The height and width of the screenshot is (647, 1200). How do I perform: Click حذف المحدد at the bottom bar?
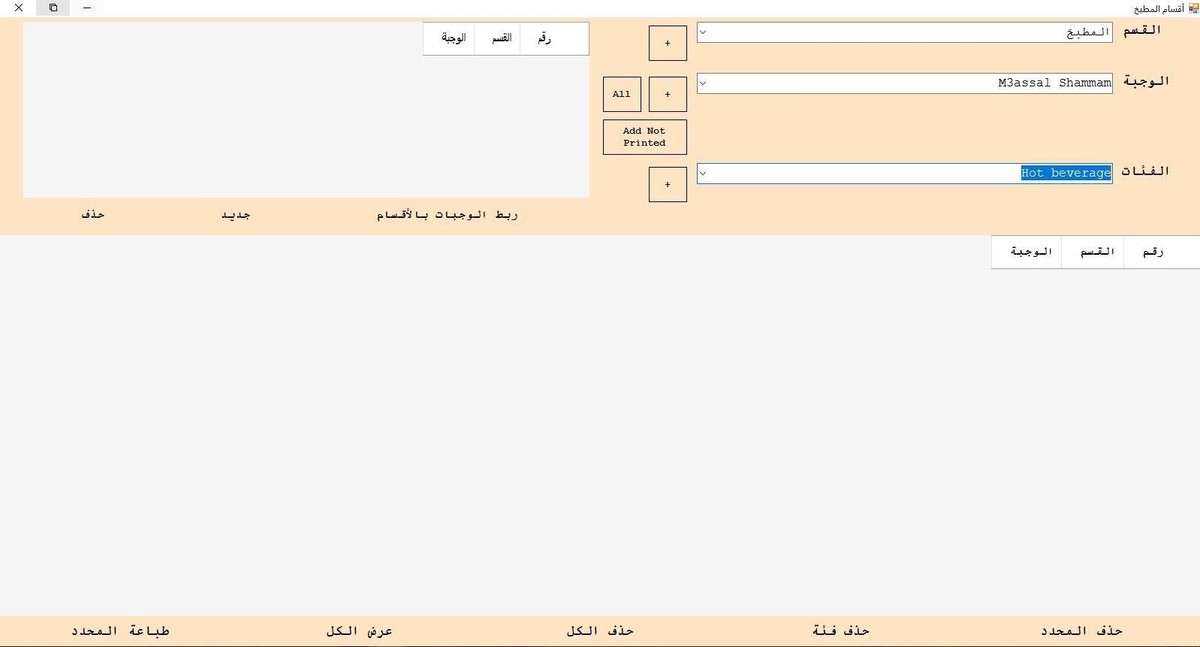pos(1081,631)
